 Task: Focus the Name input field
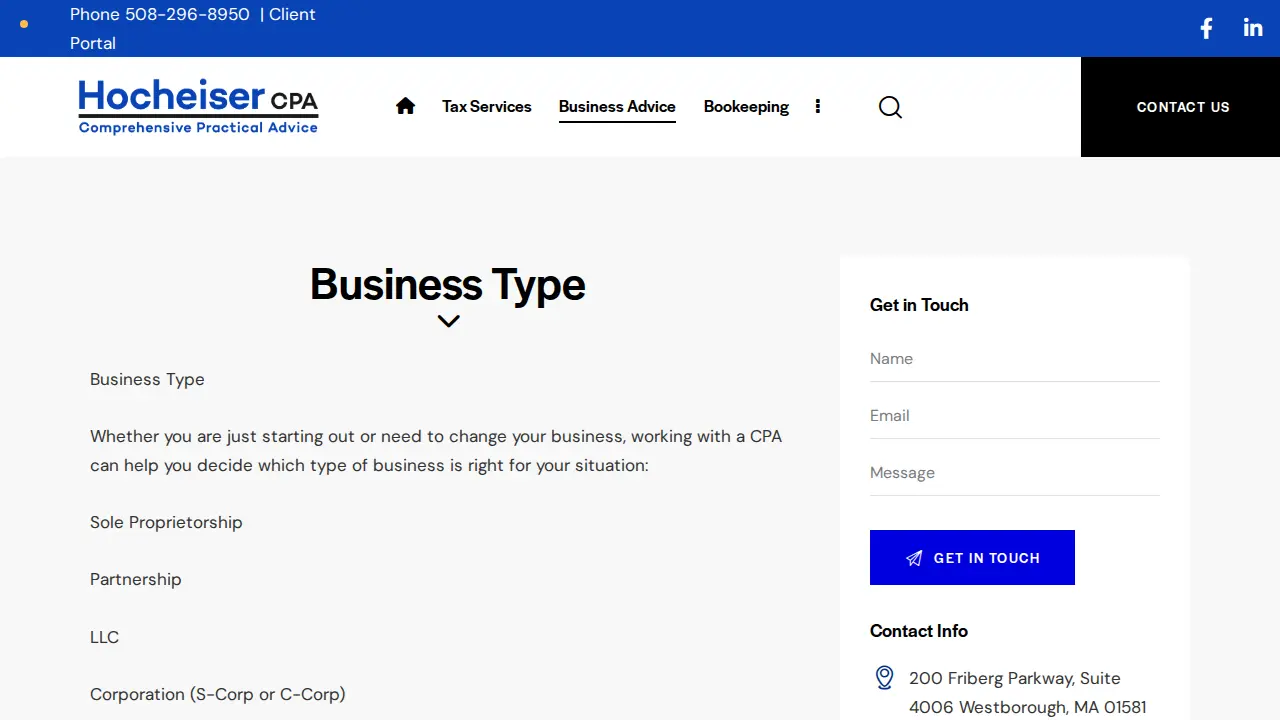pos(1015,359)
